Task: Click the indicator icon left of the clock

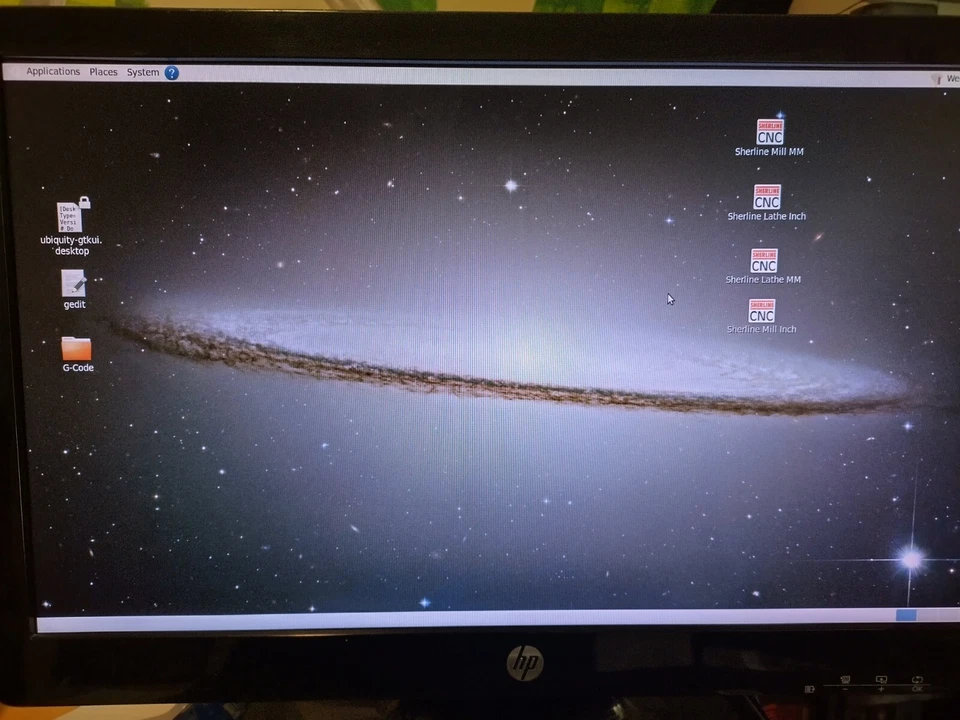Action: tap(937, 78)
